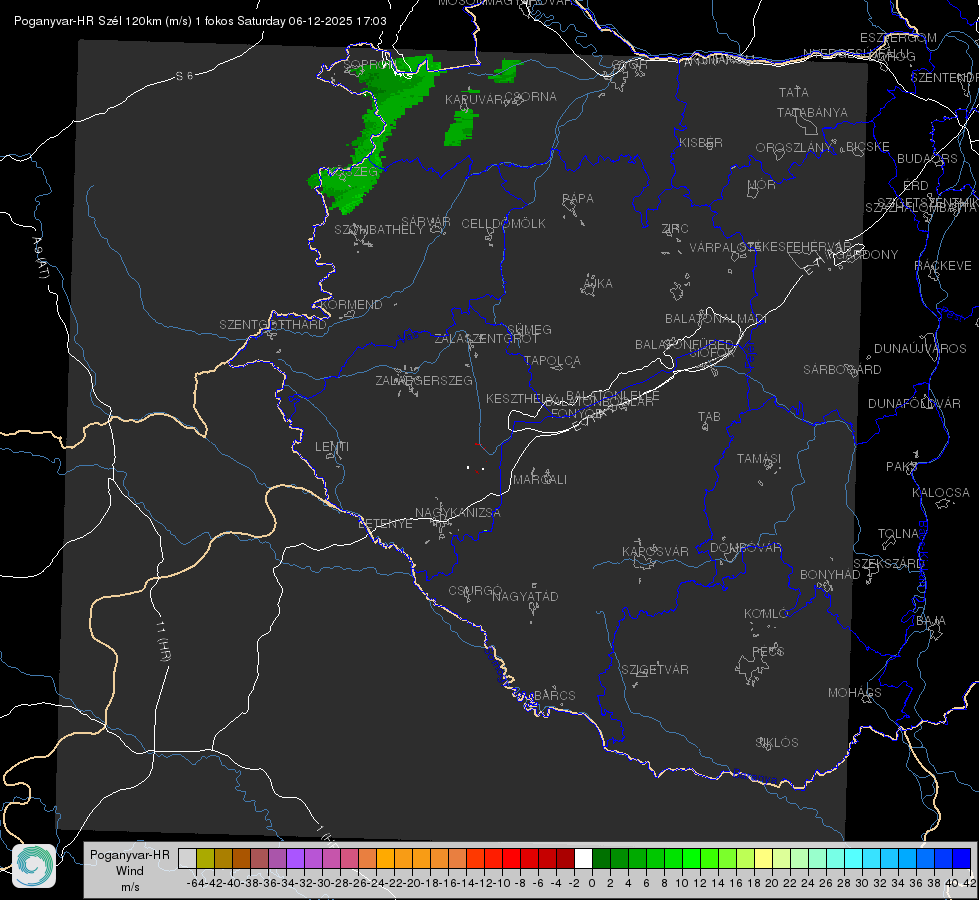979x900 pixels.
Task: Pick the dark green swatch between 0 and 2
Action: tap(601, 858)
